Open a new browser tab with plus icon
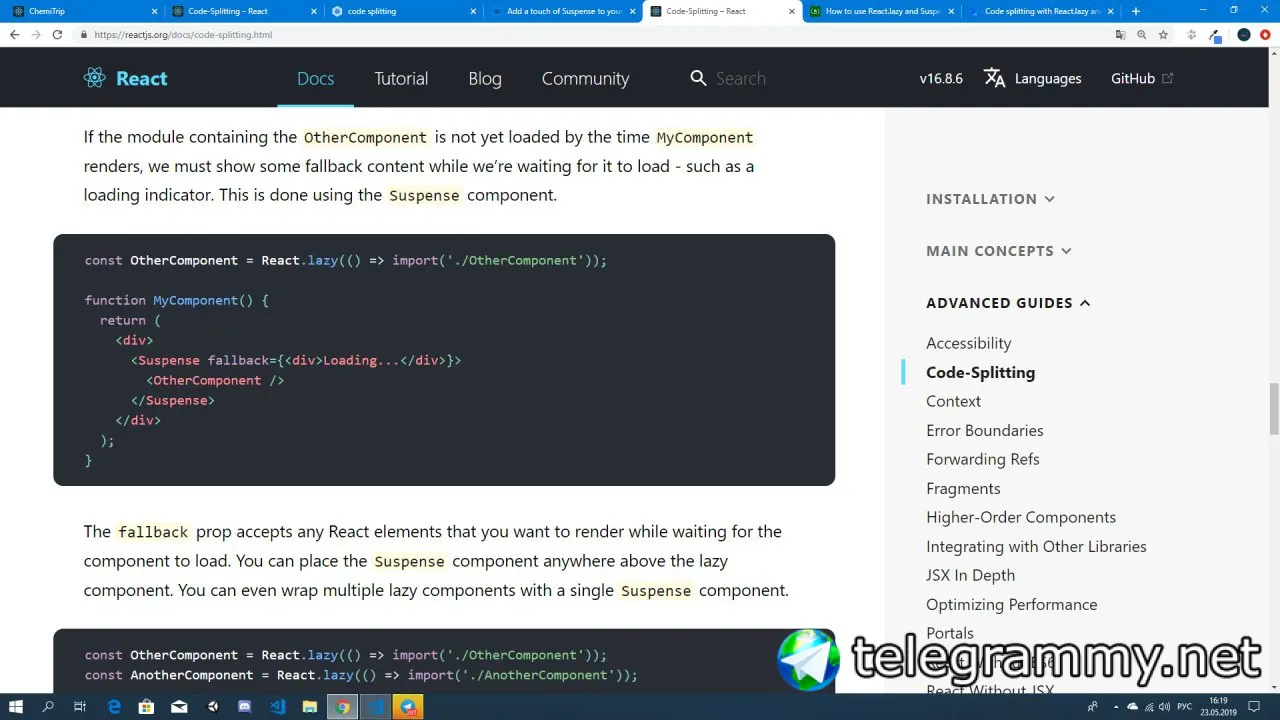The width and height of the screenshot is (1280, 720). pos(1135,11)
